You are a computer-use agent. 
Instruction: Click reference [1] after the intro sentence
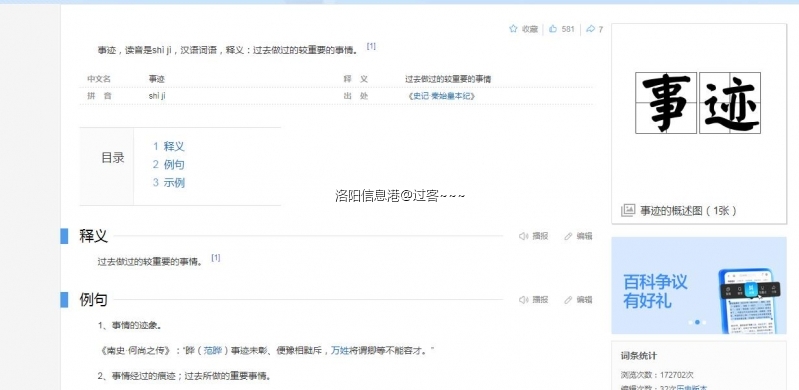(x=371, y=46)
